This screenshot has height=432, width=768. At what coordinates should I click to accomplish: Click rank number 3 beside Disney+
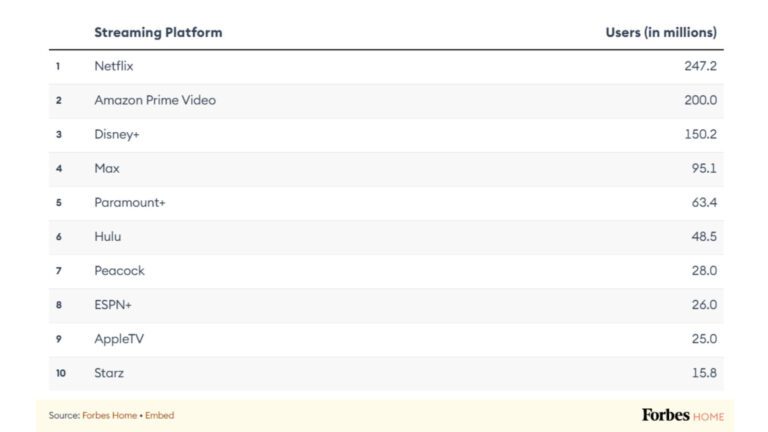coord(59,134)
